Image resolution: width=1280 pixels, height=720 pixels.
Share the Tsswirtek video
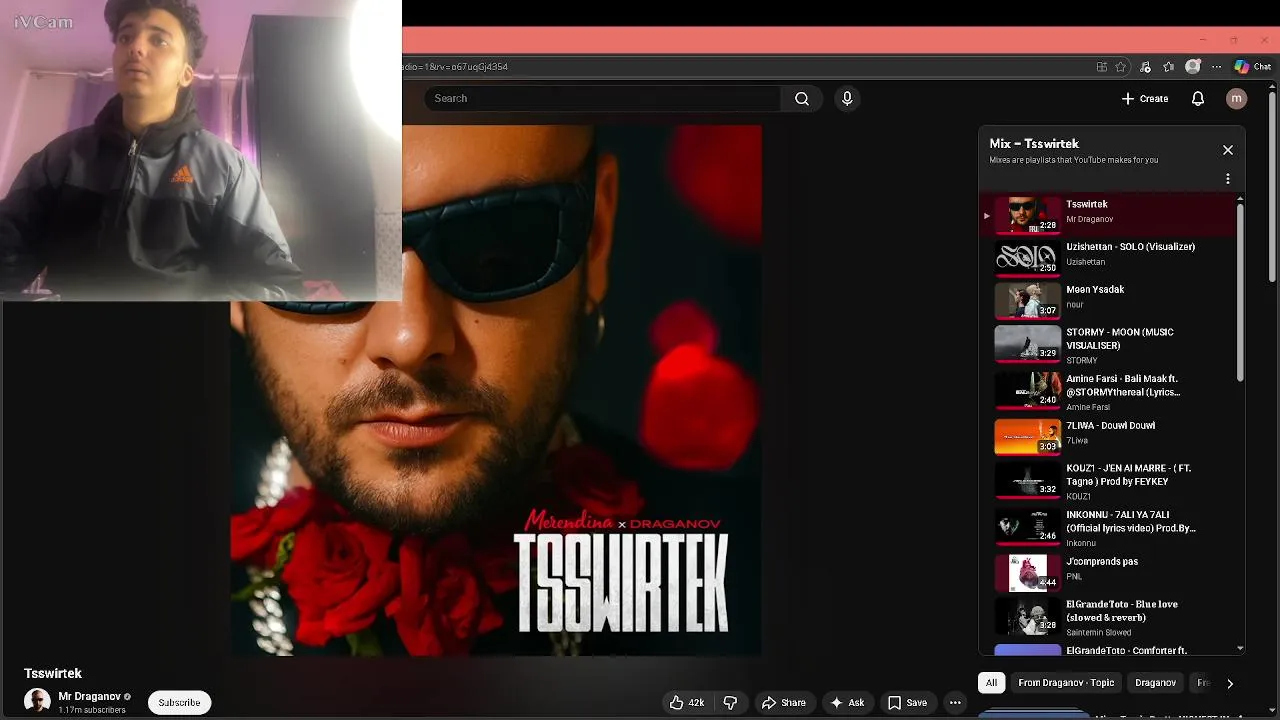tap(783, 702)
